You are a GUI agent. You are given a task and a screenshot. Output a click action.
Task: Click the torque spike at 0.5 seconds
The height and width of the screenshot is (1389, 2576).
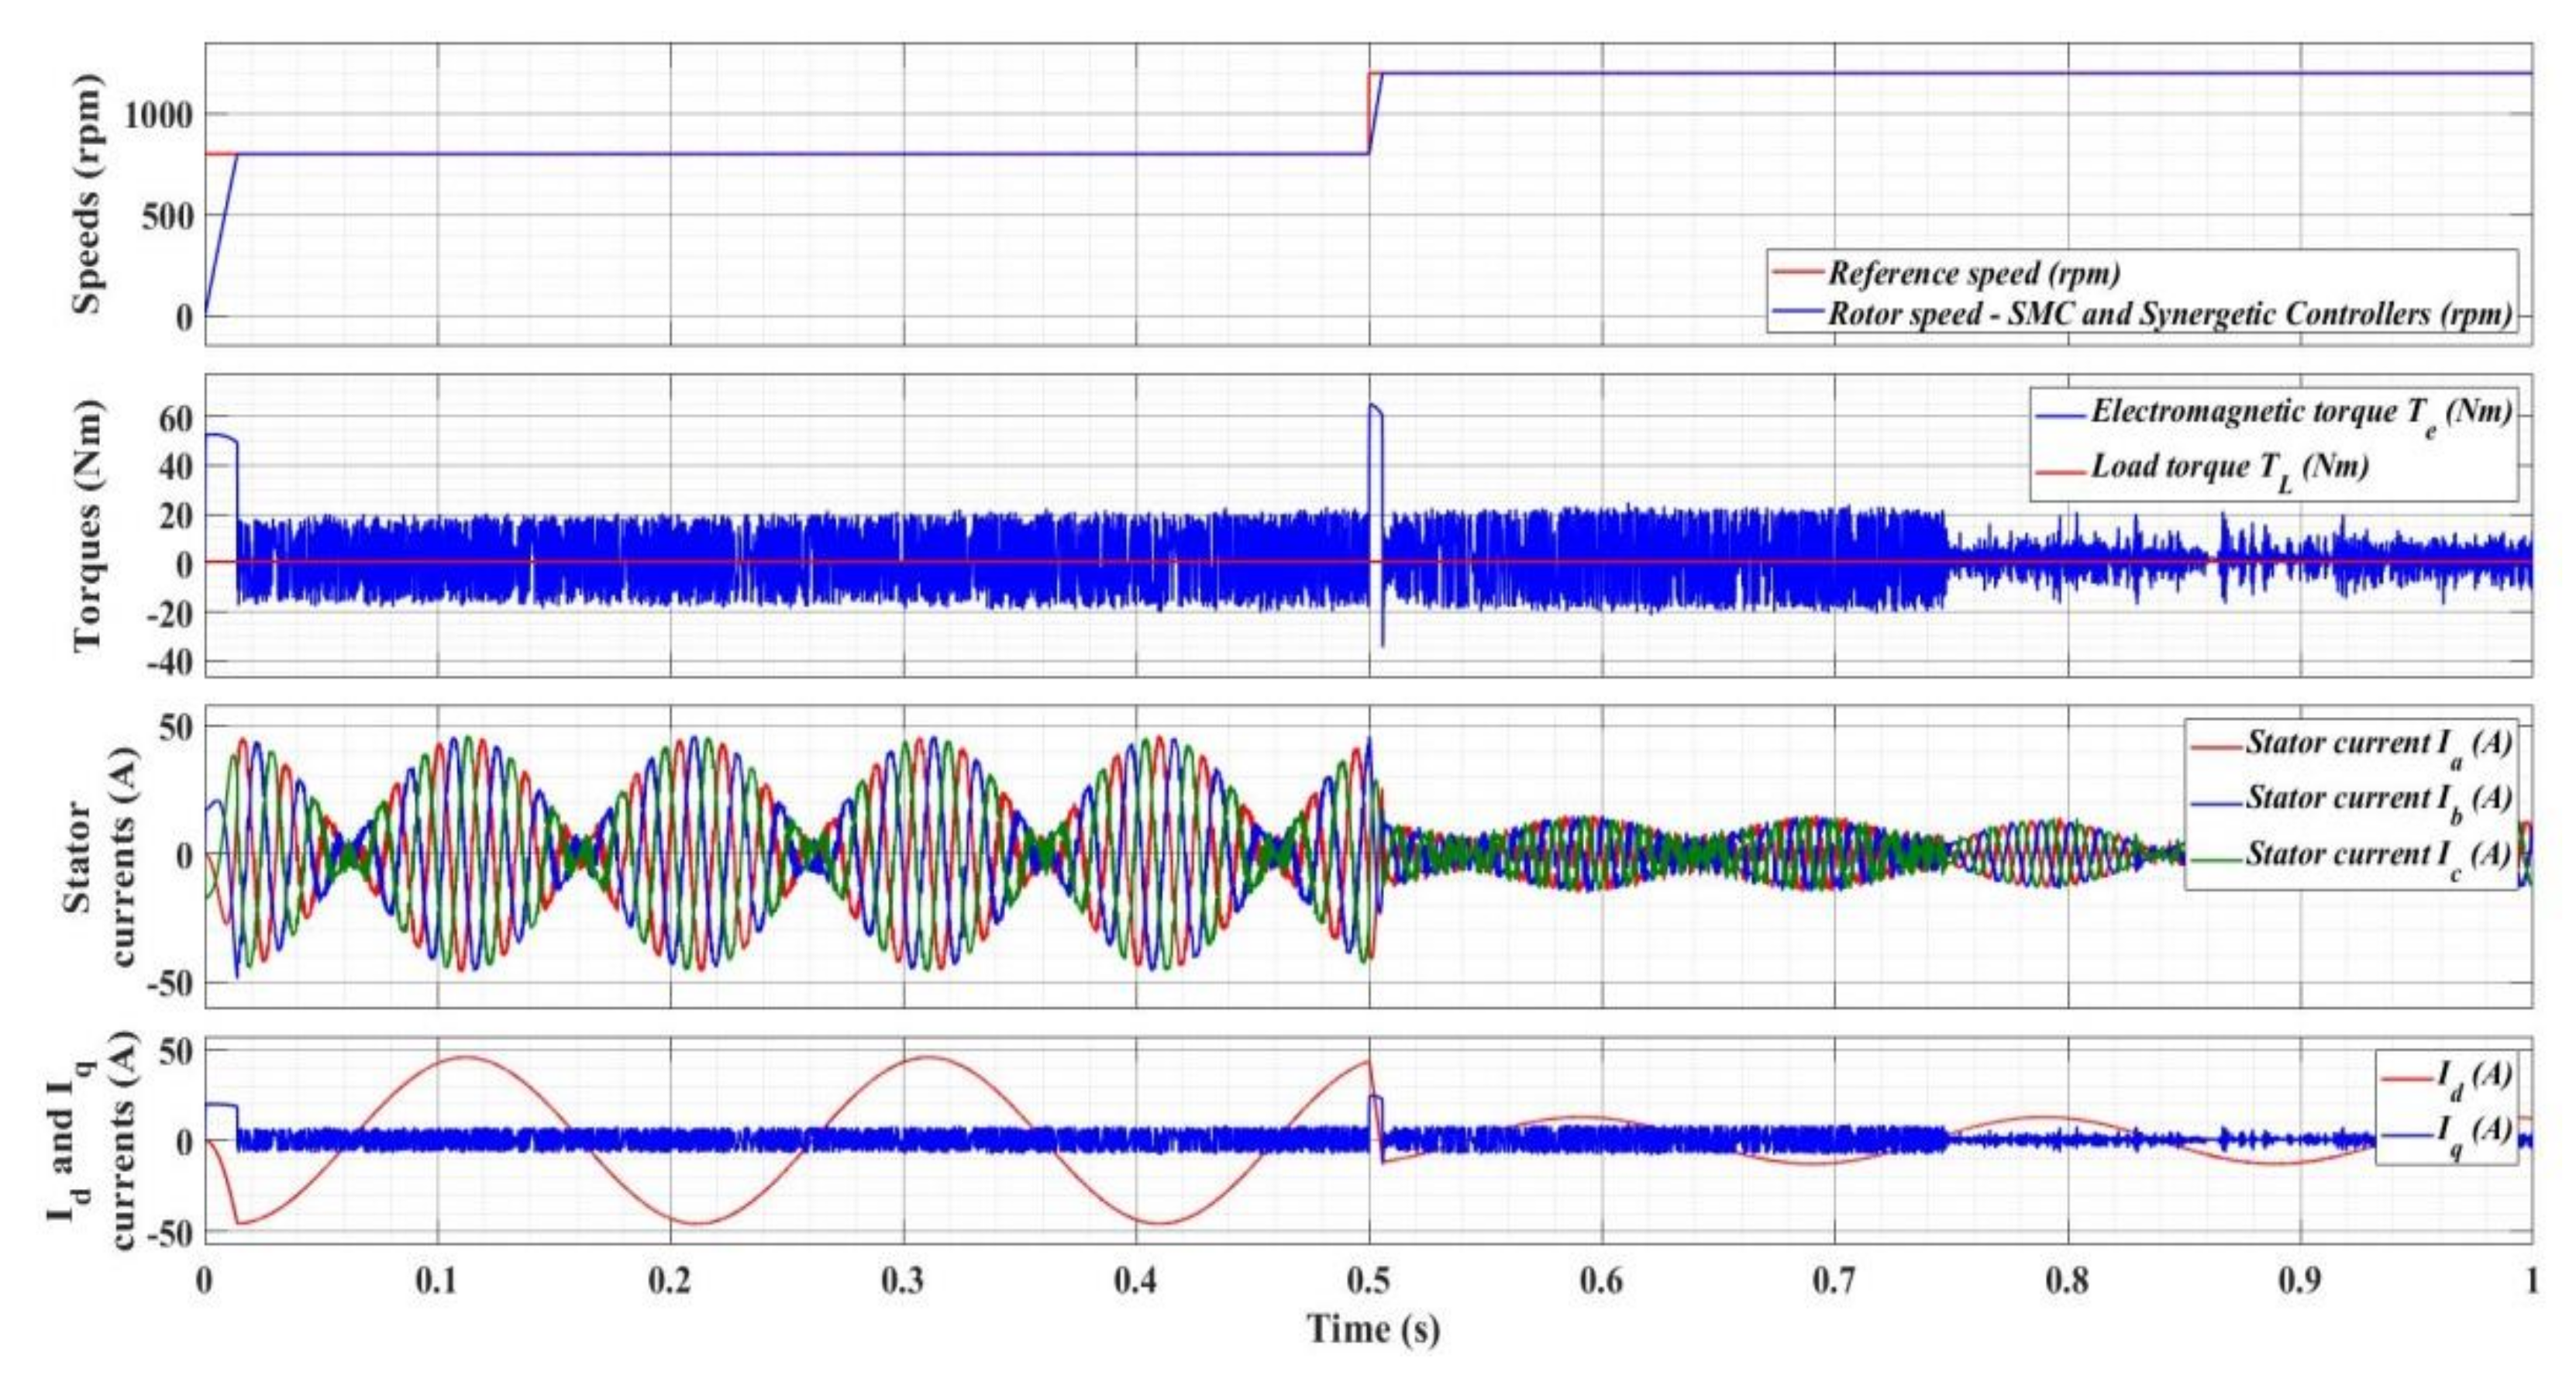coord(1375,410)
